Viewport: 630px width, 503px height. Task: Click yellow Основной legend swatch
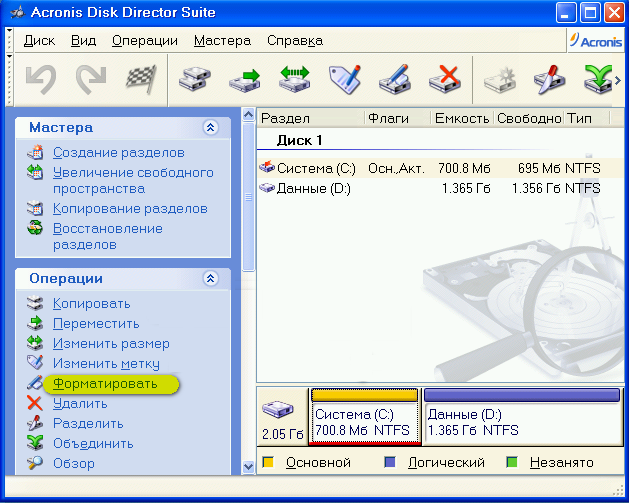[268, 462]
